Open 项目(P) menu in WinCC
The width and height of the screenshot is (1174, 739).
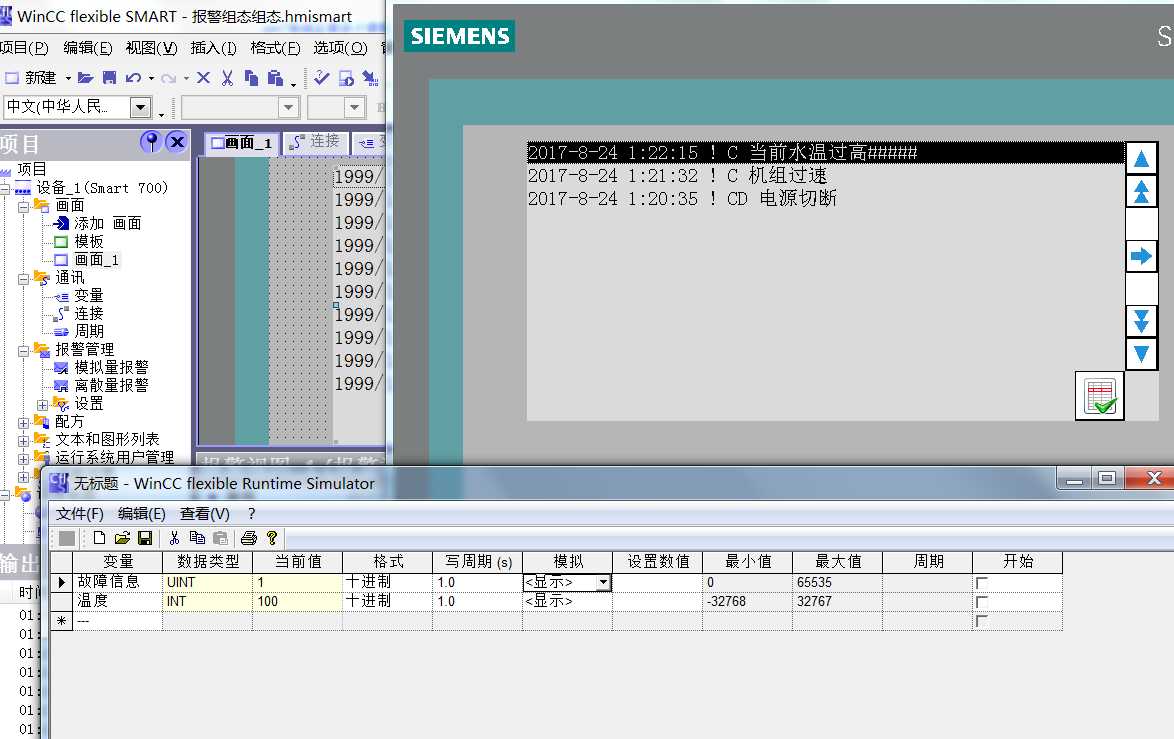24,48
